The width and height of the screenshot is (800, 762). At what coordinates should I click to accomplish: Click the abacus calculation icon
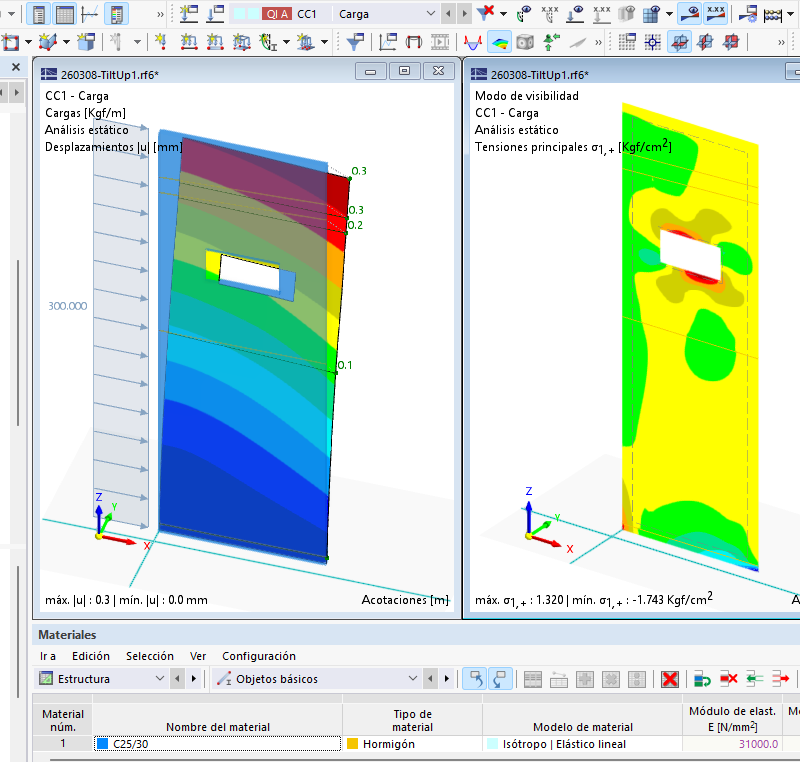(773, 15)
